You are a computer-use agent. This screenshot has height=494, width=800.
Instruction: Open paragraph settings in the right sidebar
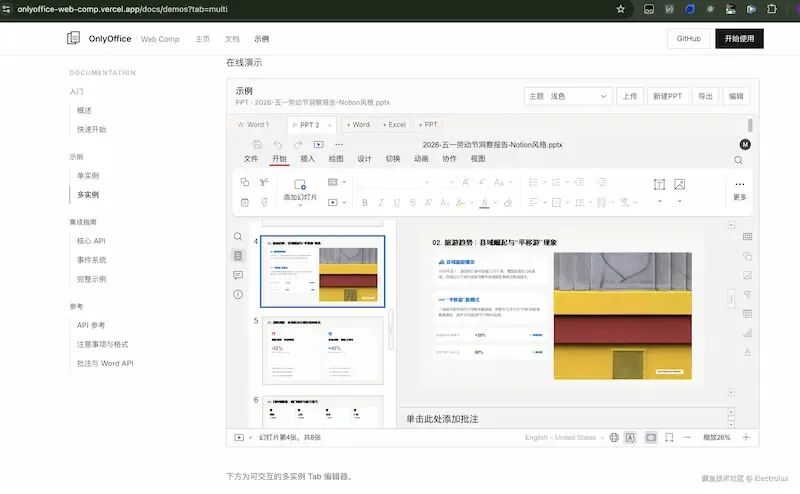[x=747, y=294]
